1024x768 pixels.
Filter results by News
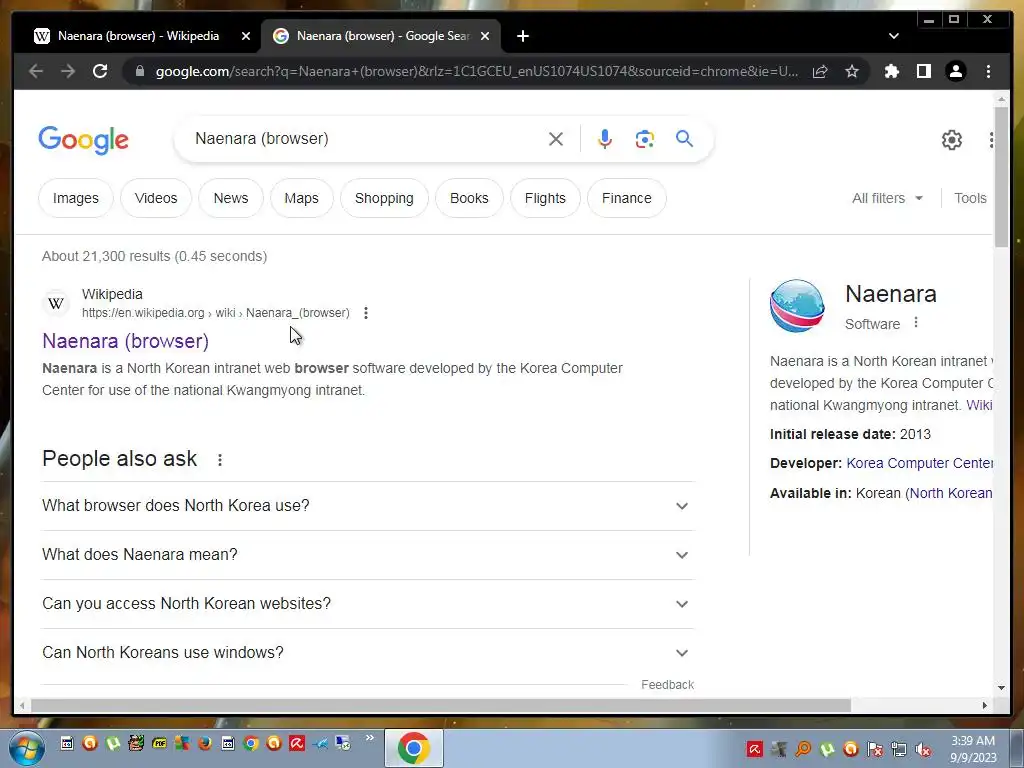point(231,198)
